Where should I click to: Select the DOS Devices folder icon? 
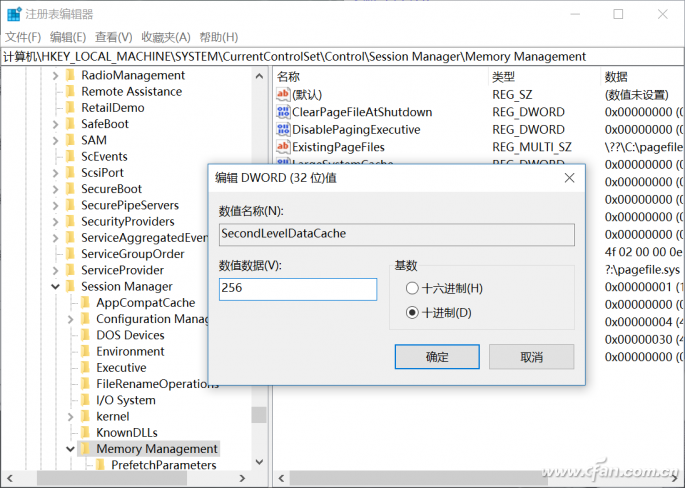pyautogui.click(x=85, y=335)
